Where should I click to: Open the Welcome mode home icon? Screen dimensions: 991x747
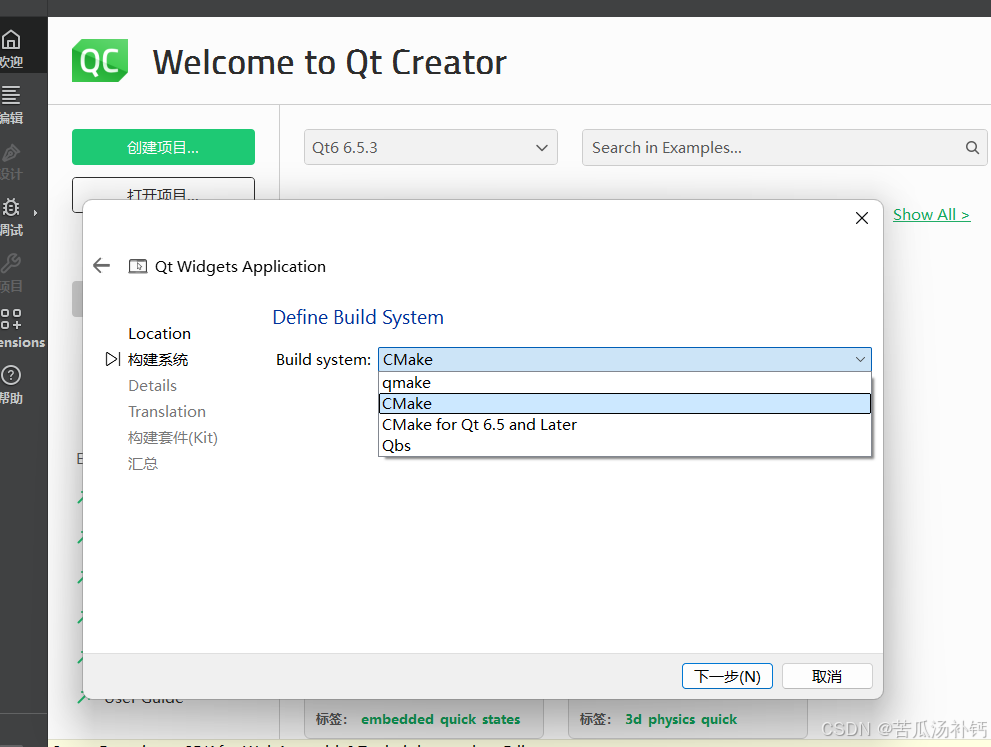pyautogui.click(x=11, y=40)
